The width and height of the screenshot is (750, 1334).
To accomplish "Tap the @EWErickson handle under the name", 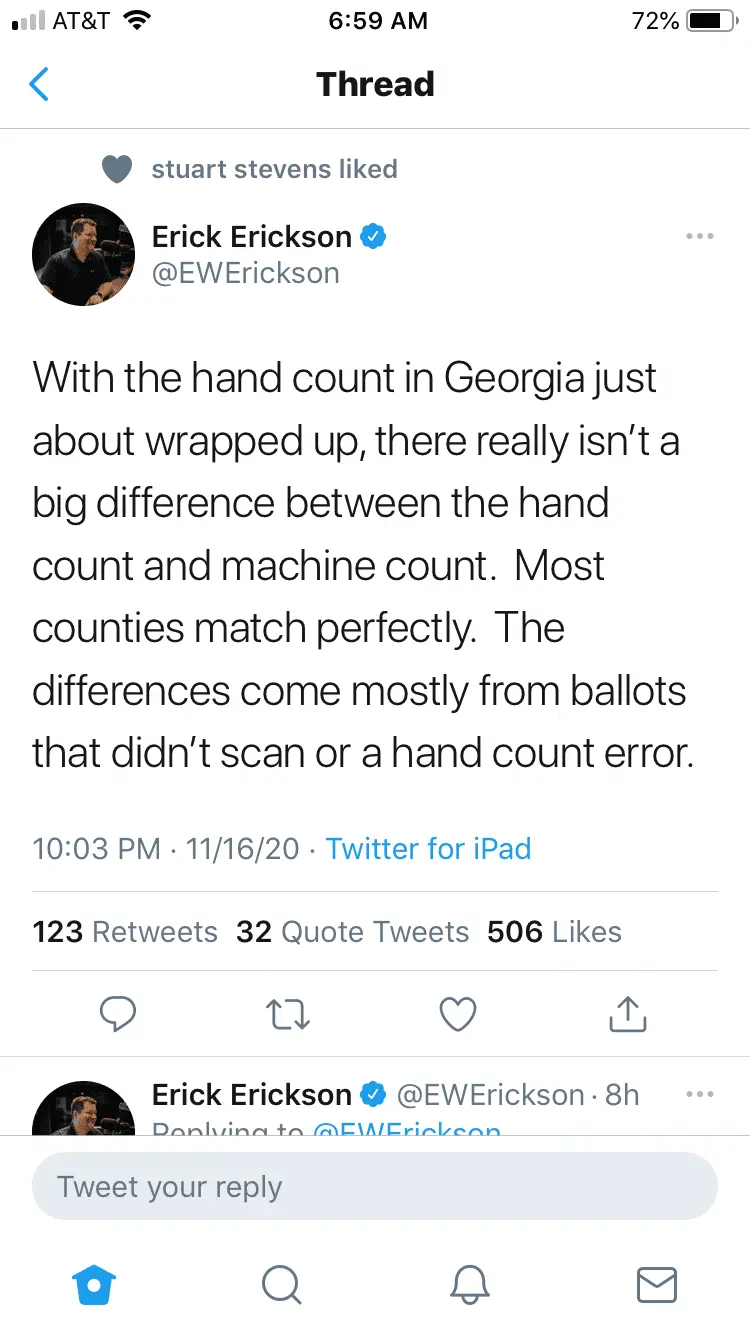I will pos(245,273).
